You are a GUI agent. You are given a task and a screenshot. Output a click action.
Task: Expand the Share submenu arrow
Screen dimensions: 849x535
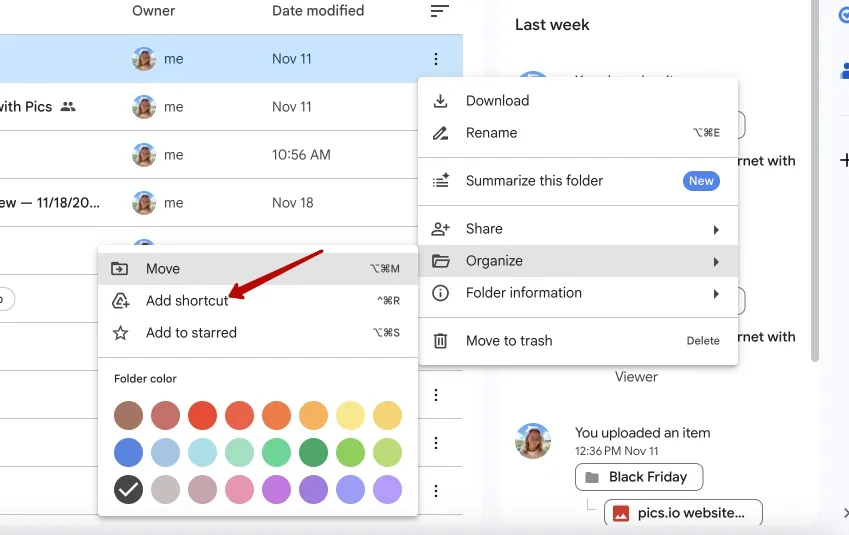(716, 230)
